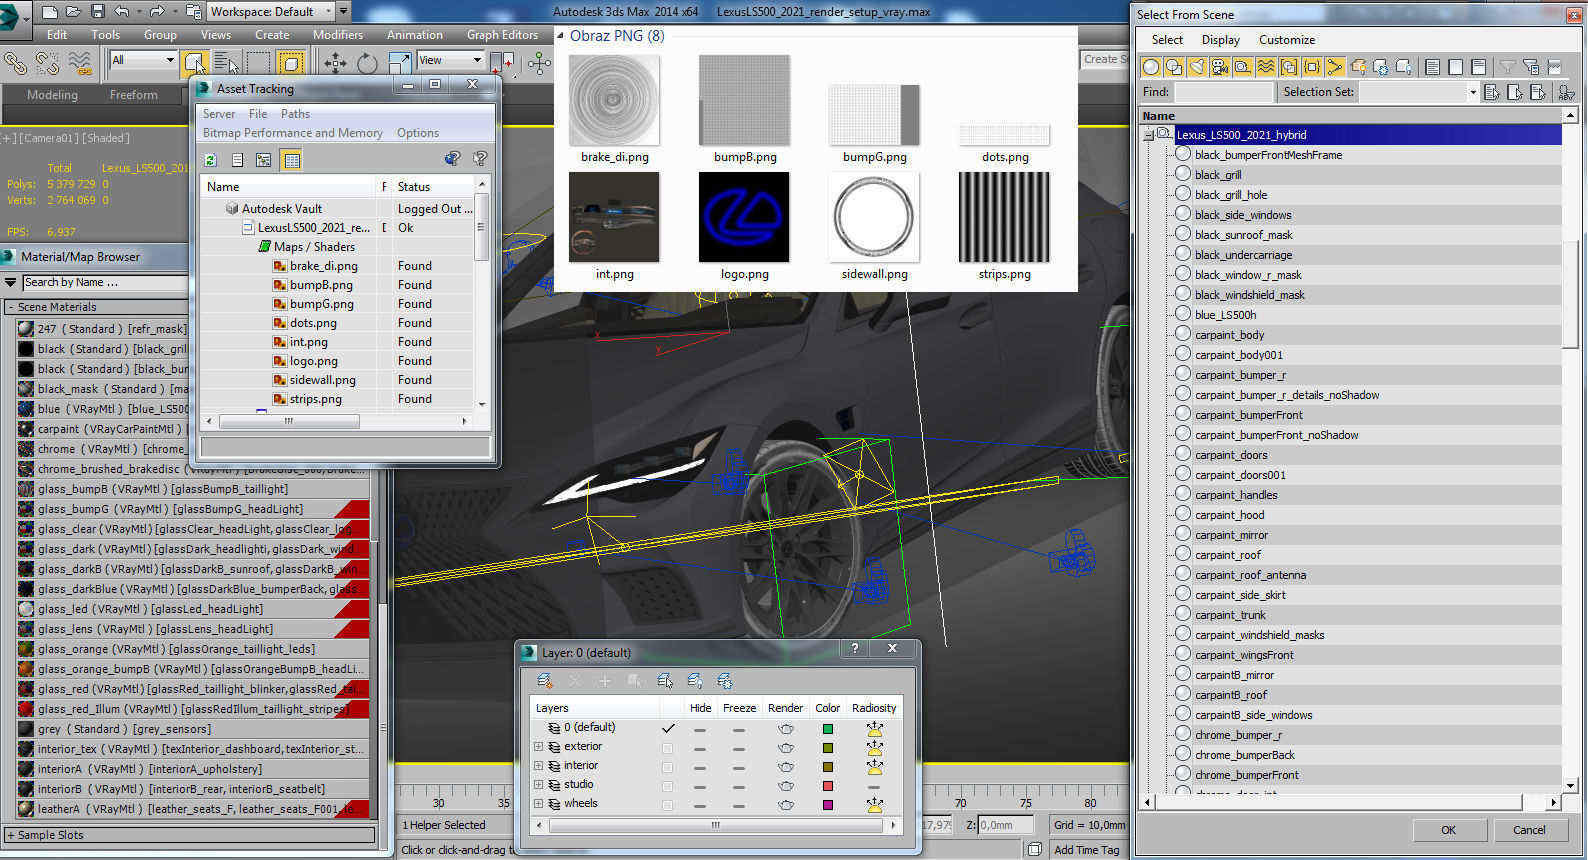Toggle Display Lights filter in Select From Scene
This screenshot has width=1588, height=860.
(x=1197, y=67)
